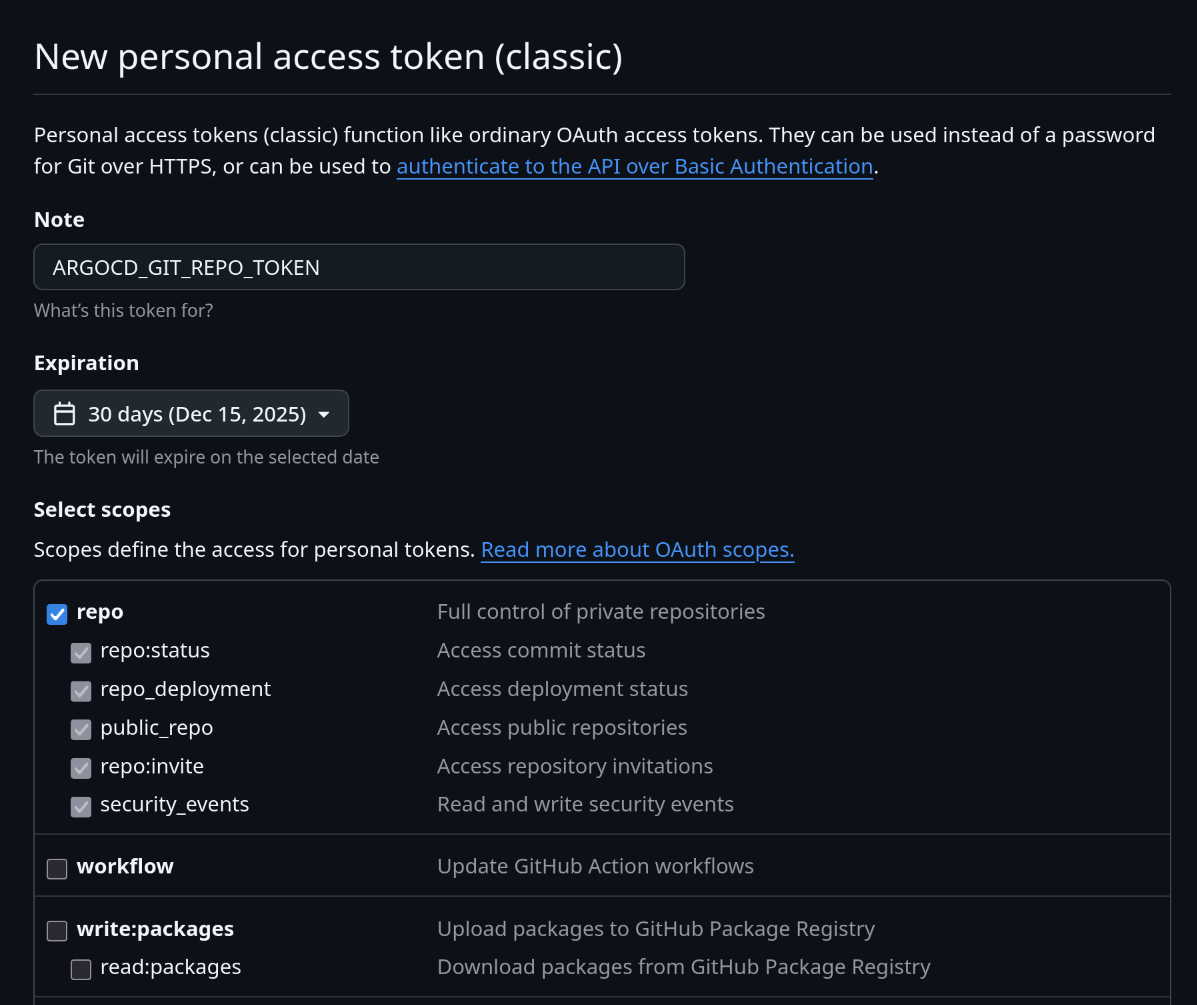Screen dimensions: 1197x1005
Task: Open Read more about OAuth scopes link
Action: point(637,550)
